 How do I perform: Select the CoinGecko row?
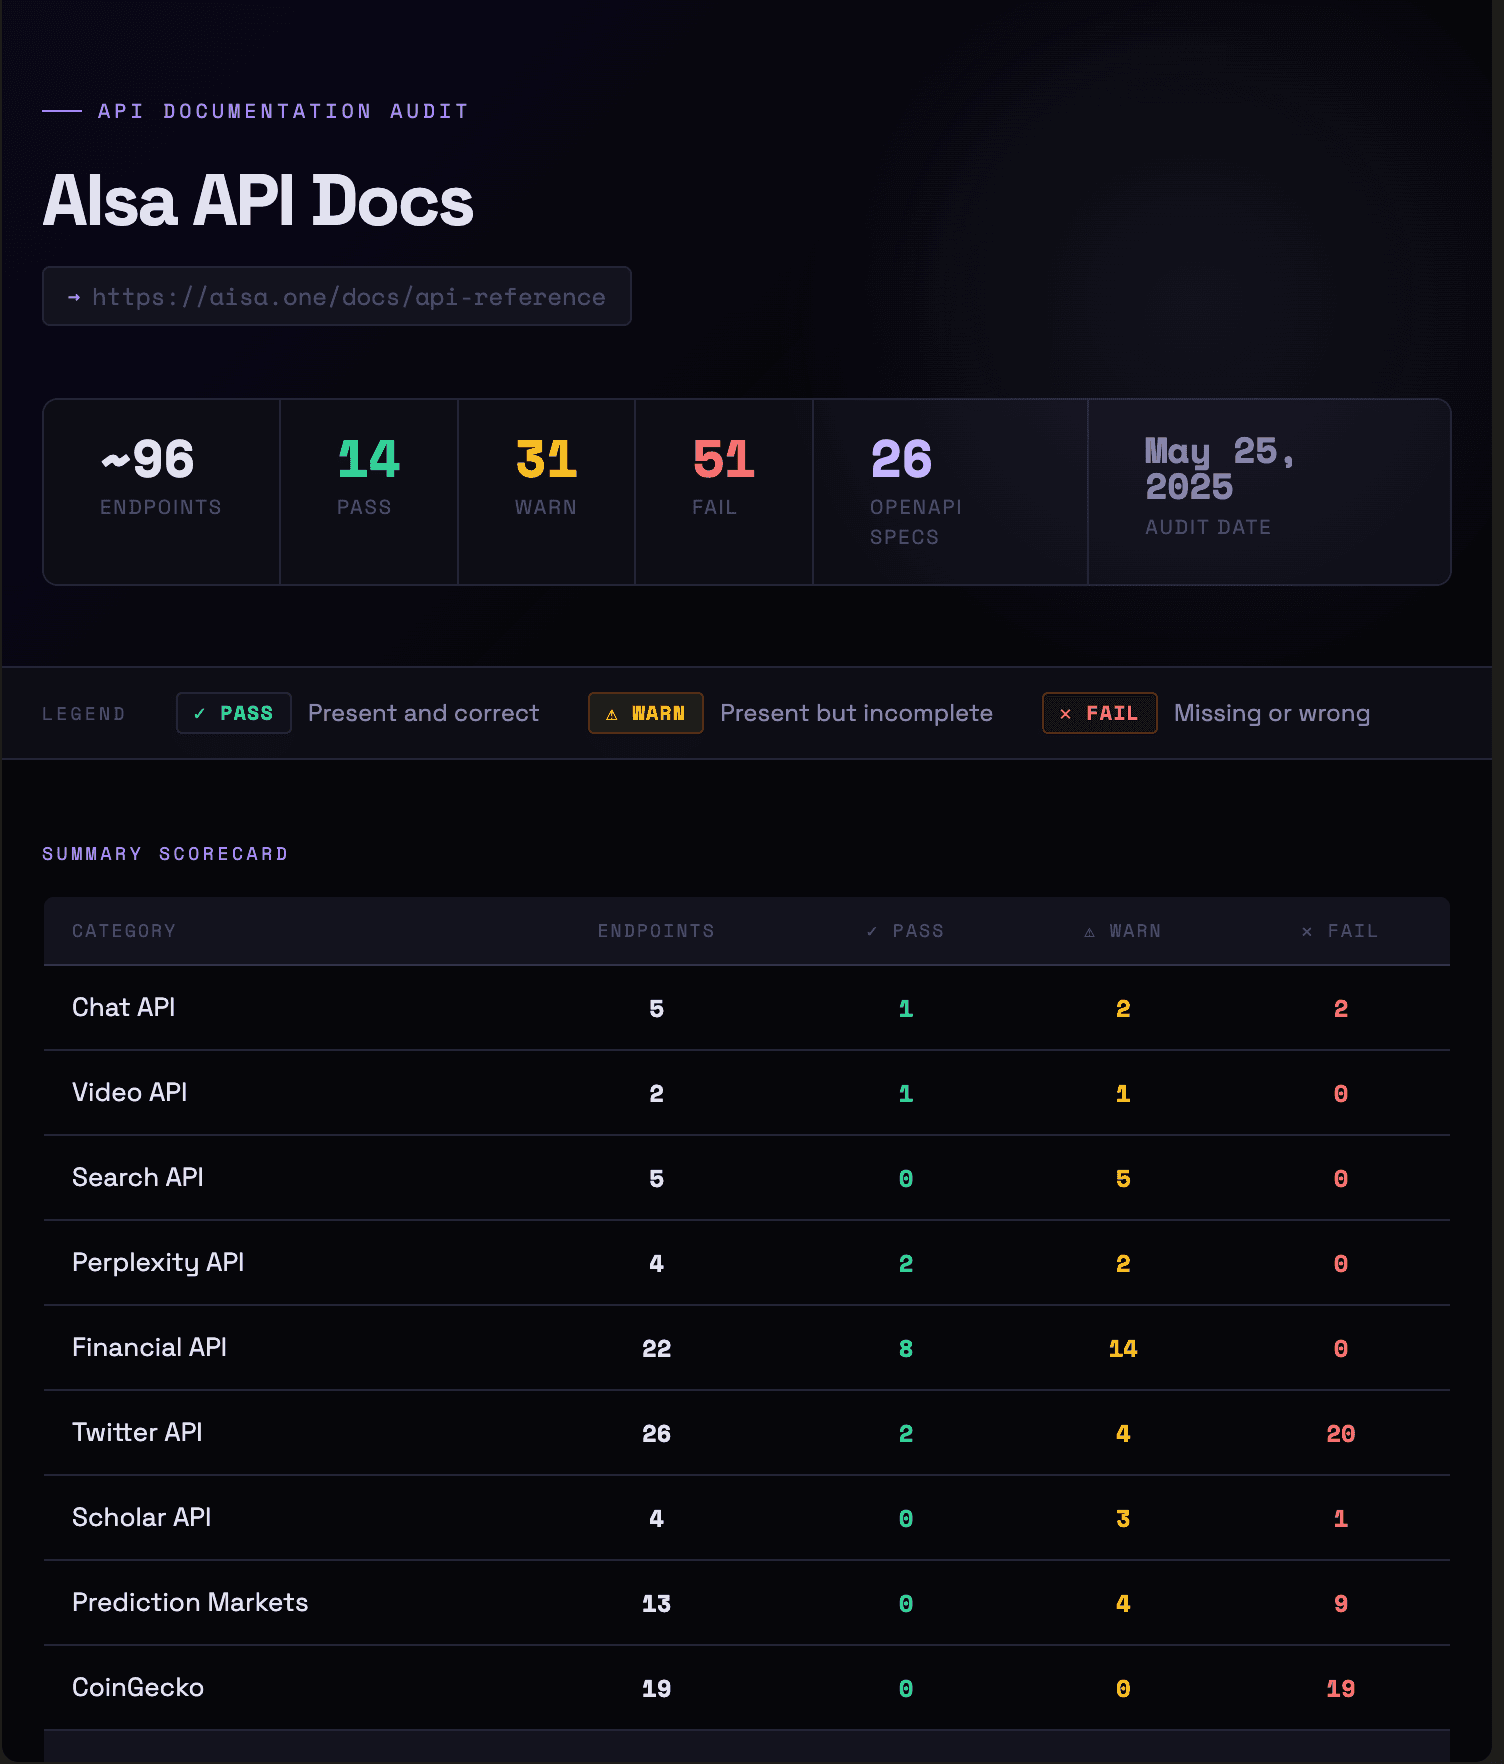(747, 1688)
